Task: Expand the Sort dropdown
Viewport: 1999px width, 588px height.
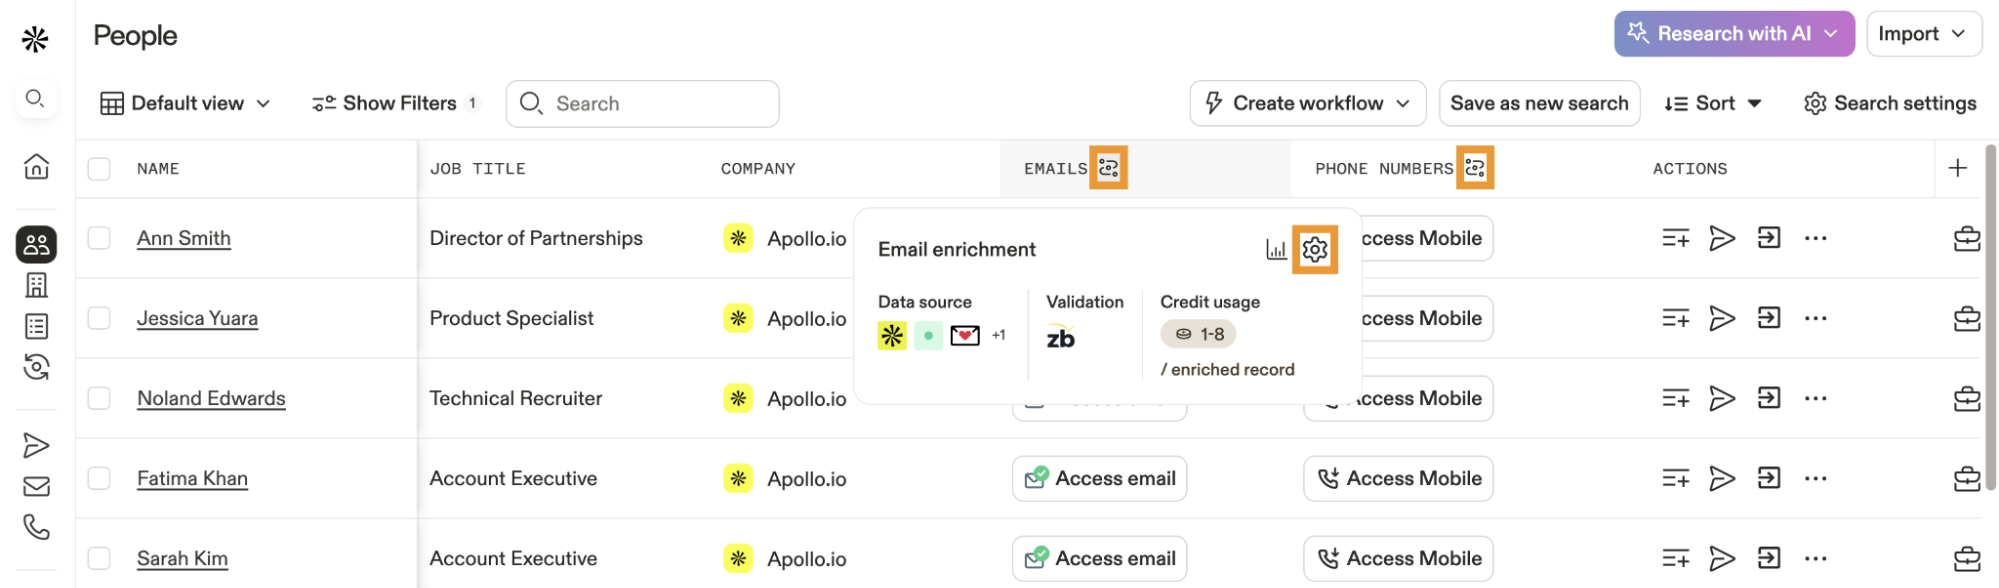Action: (x=1712, y=104)
